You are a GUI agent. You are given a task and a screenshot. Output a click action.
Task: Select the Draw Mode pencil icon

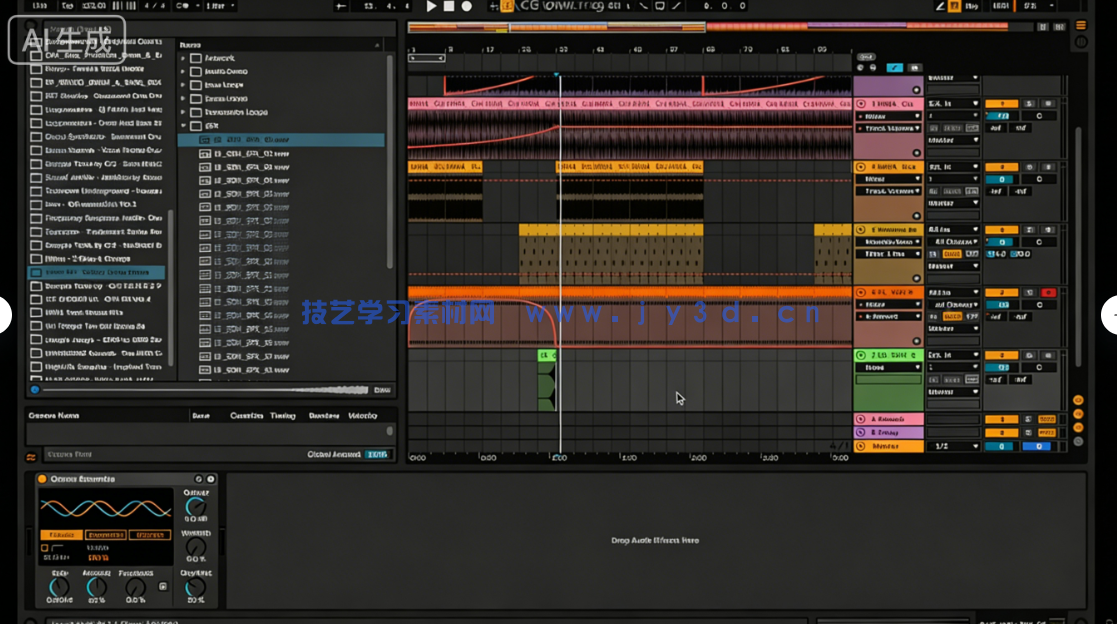(x=940, y=6)
